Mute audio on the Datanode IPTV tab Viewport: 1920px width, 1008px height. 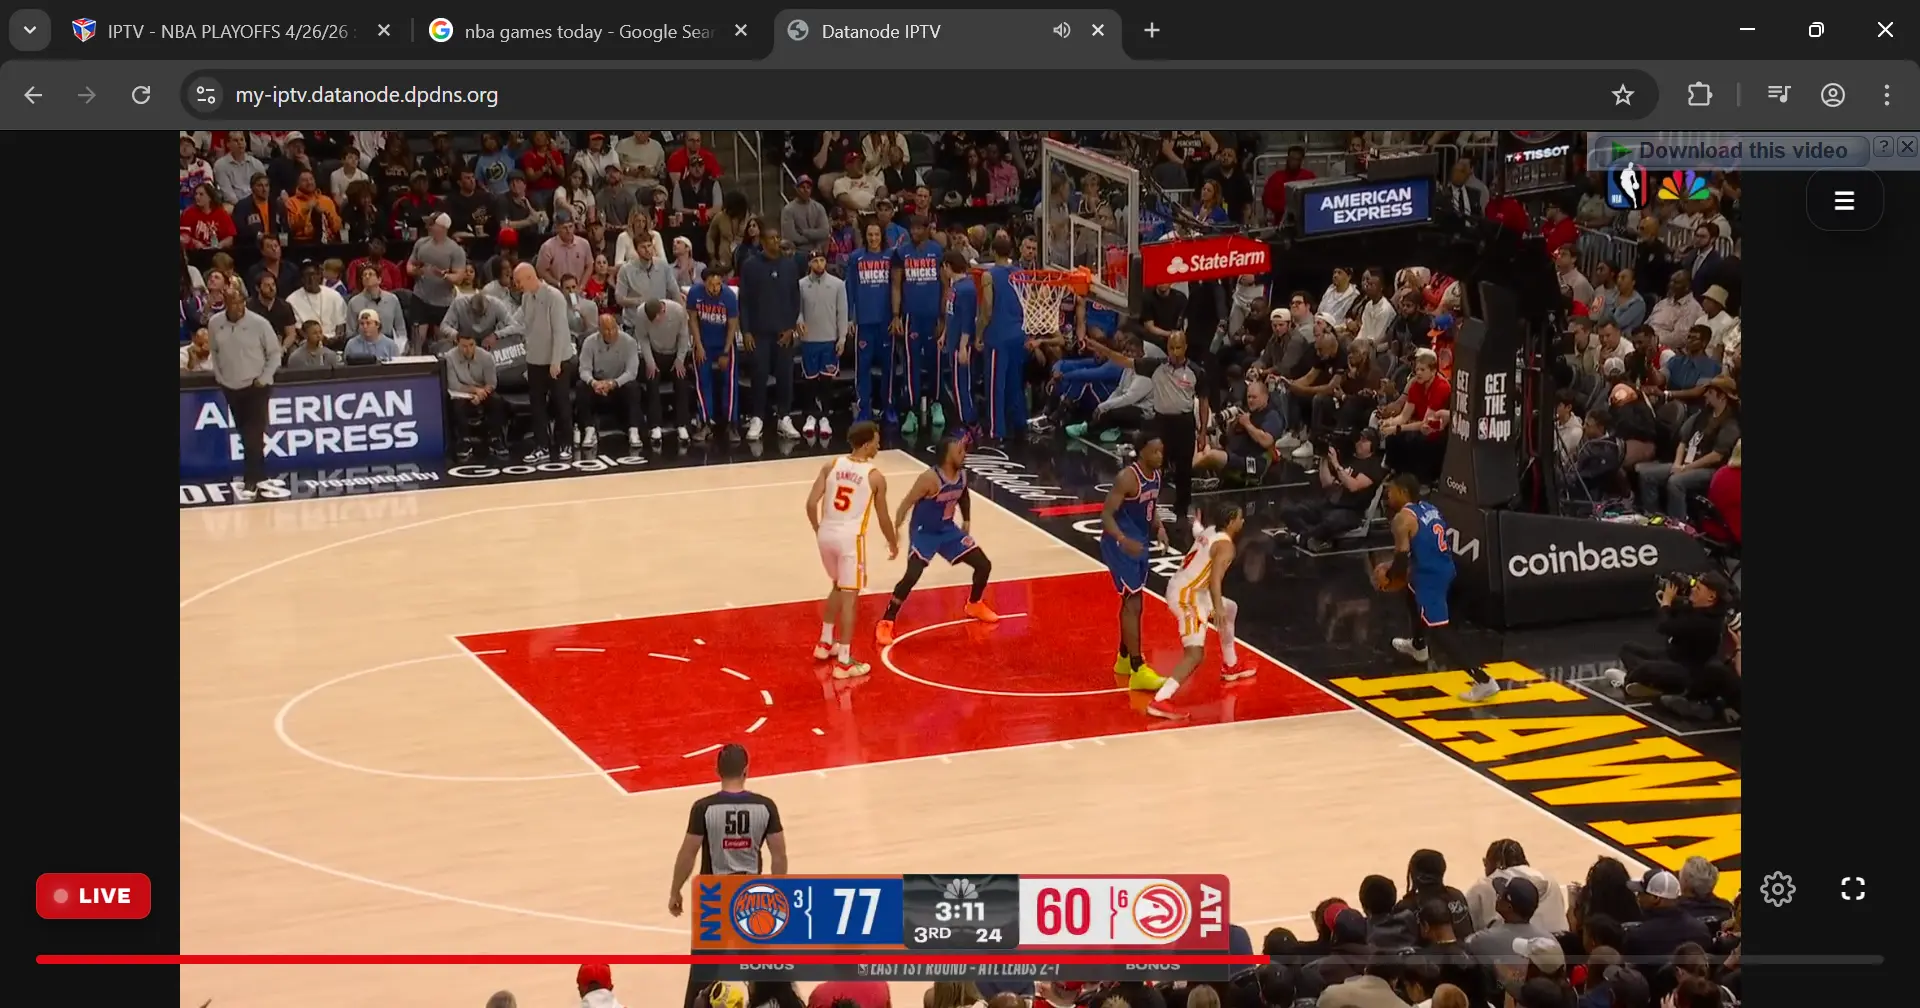[1061, 31]
